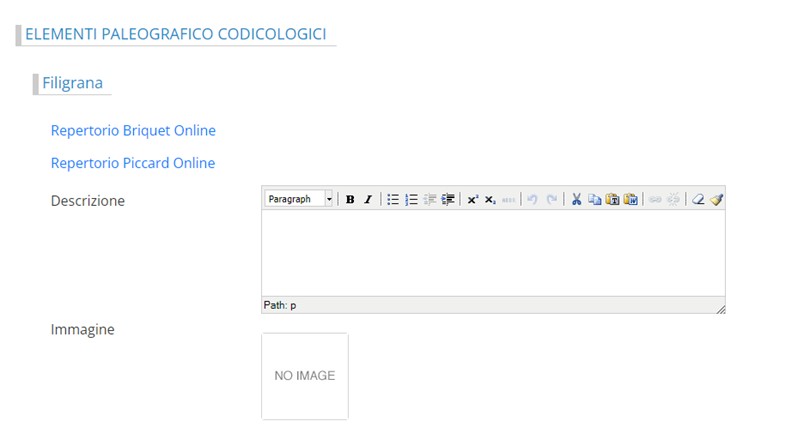Screen dimensions: 804x427
Task: Click the cleanup code broom icon
Action: (716, 200)
